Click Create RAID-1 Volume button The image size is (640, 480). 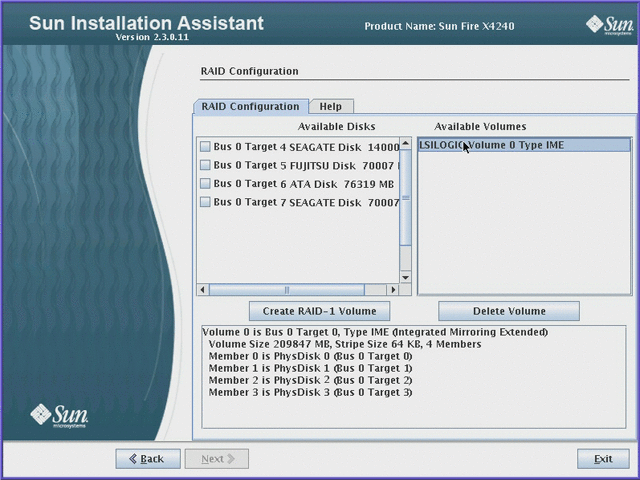click(x=320, y=311)
